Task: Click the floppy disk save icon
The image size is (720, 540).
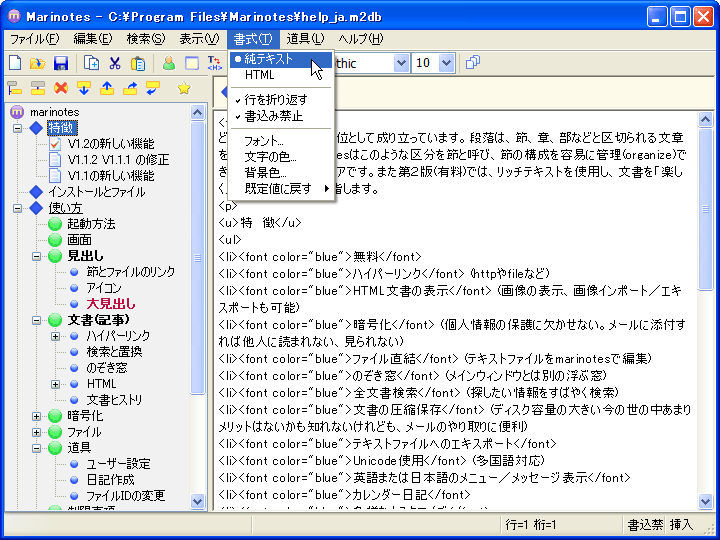Action: pos(61,63)
